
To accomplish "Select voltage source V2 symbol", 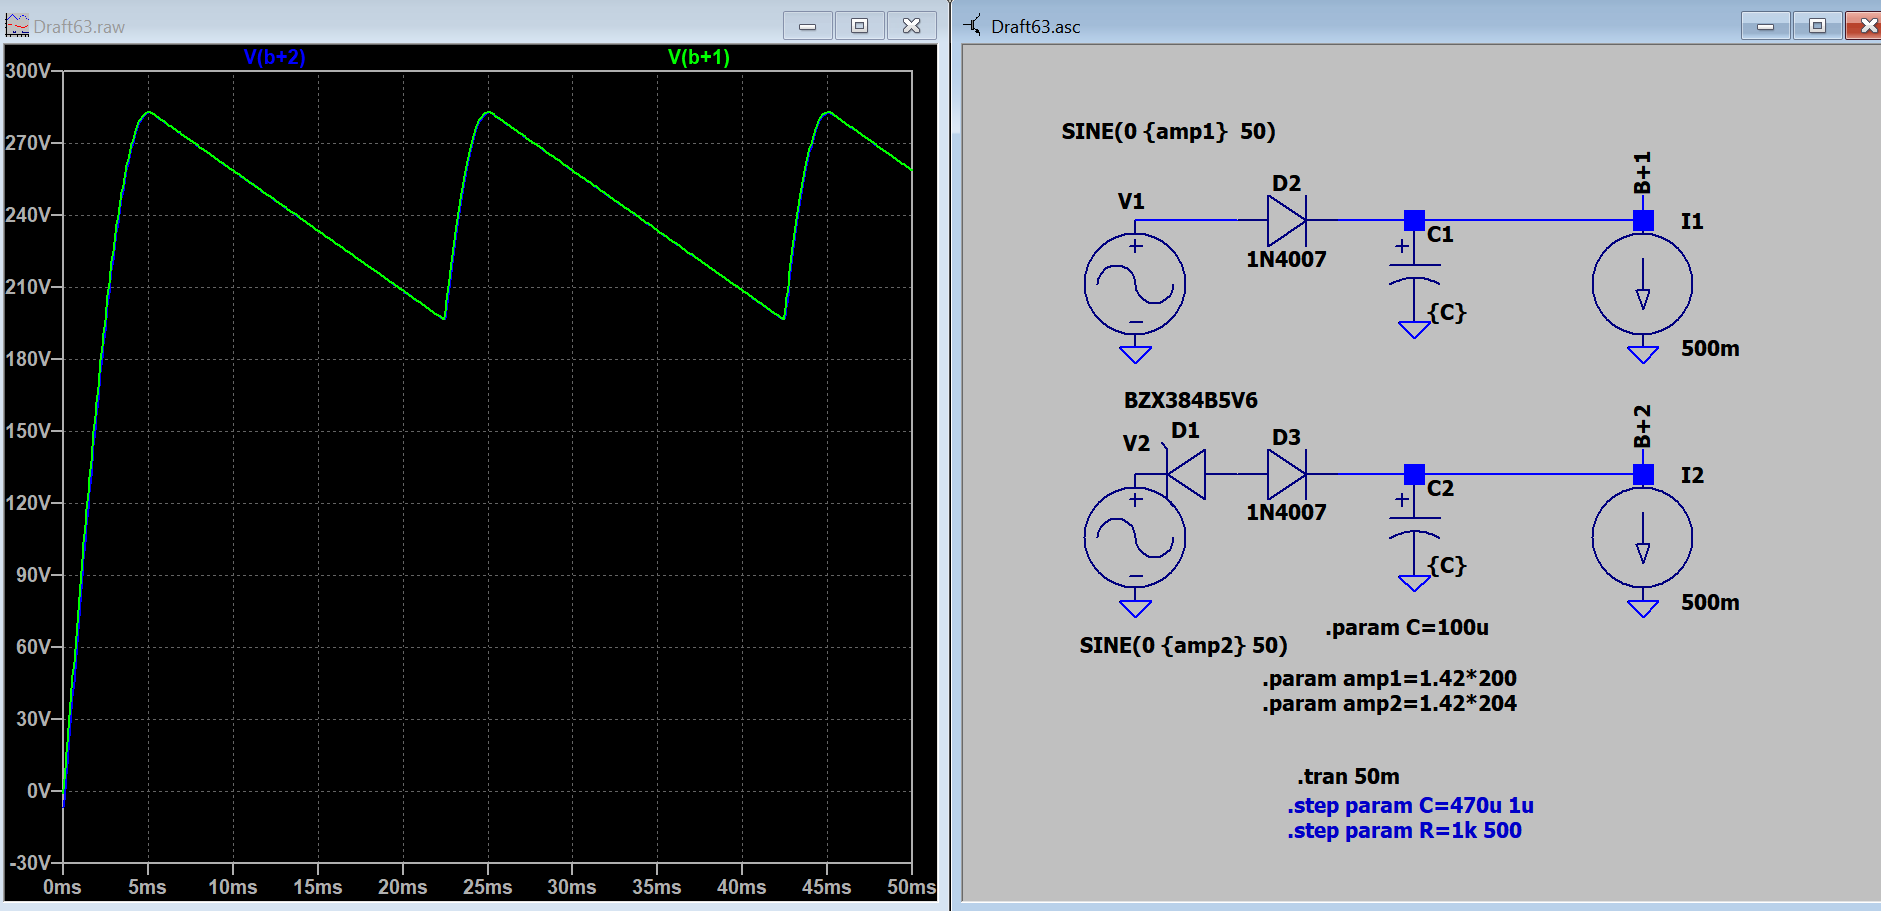I will coord(1135,537).
